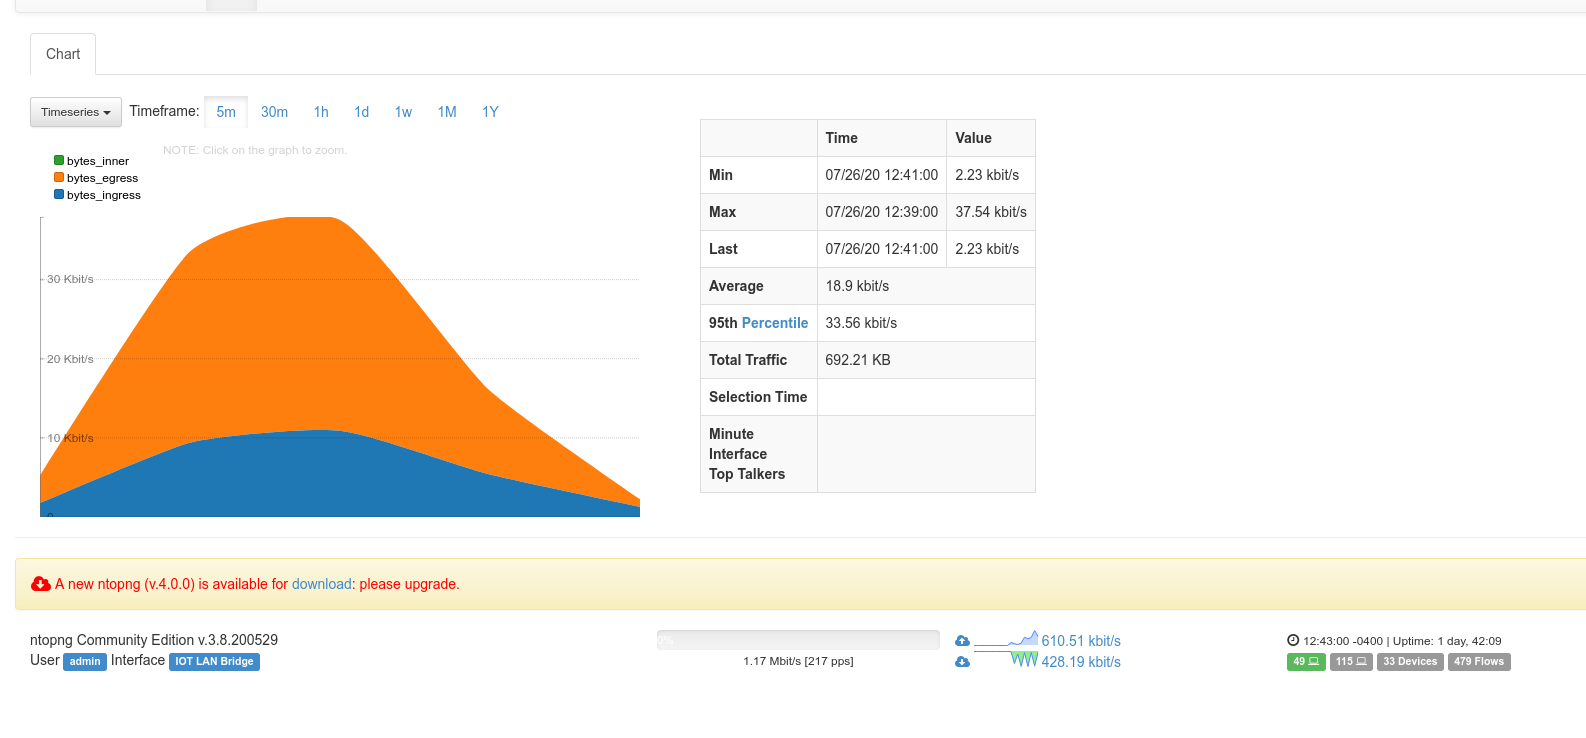This screenshot has width=1586, height=738.
Task: Choose the 1Y timeframe
Action: [x=490, y=112]
